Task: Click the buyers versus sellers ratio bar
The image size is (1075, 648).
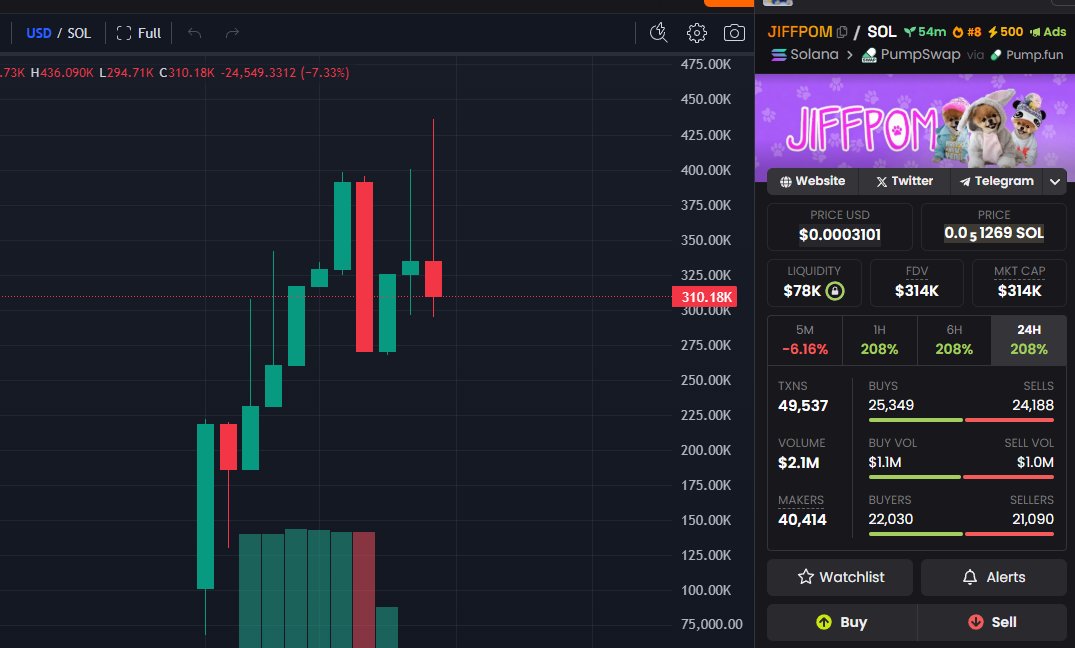Action: point(961,533)
